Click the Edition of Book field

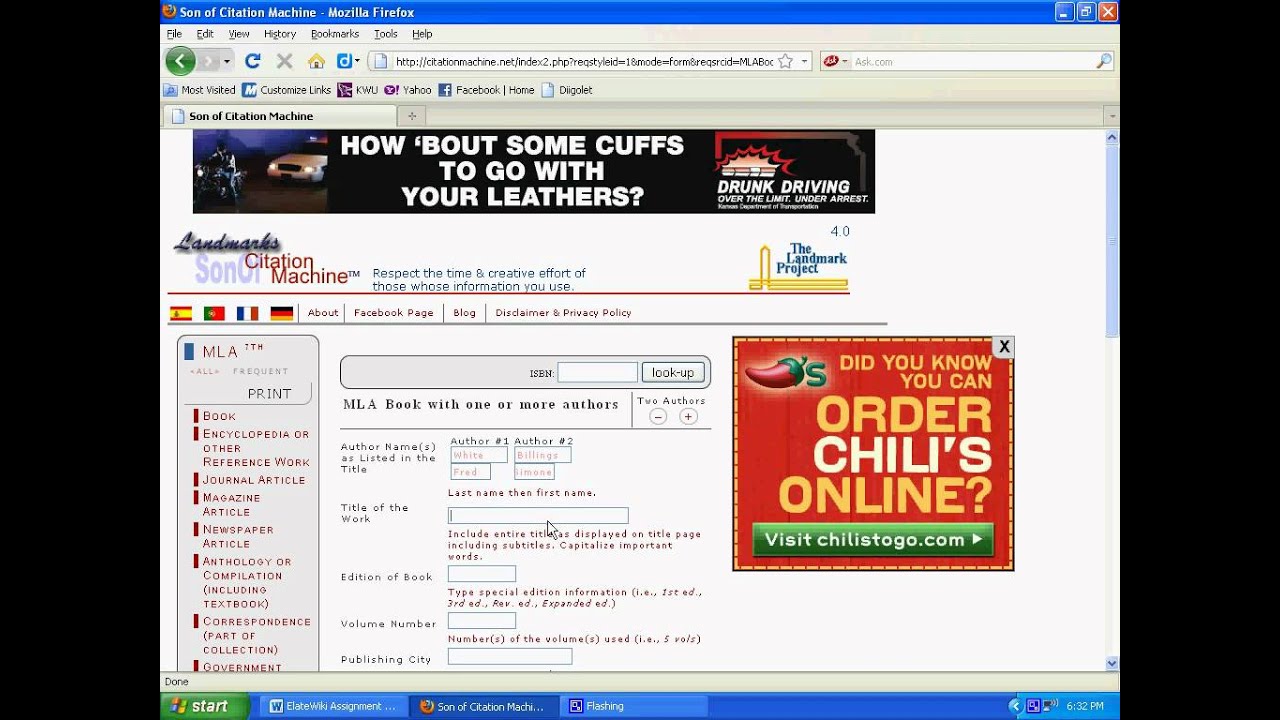pos(482,574)
